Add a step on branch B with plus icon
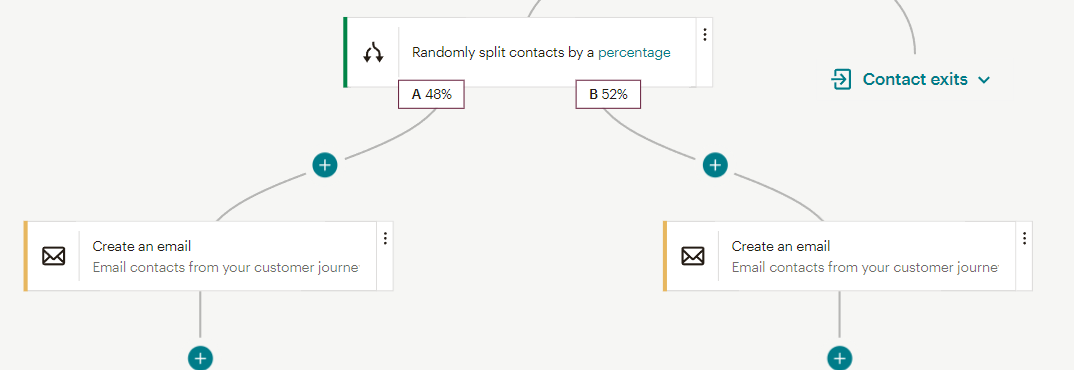Screen dimensions: 1074x370 tap(715, 164)
